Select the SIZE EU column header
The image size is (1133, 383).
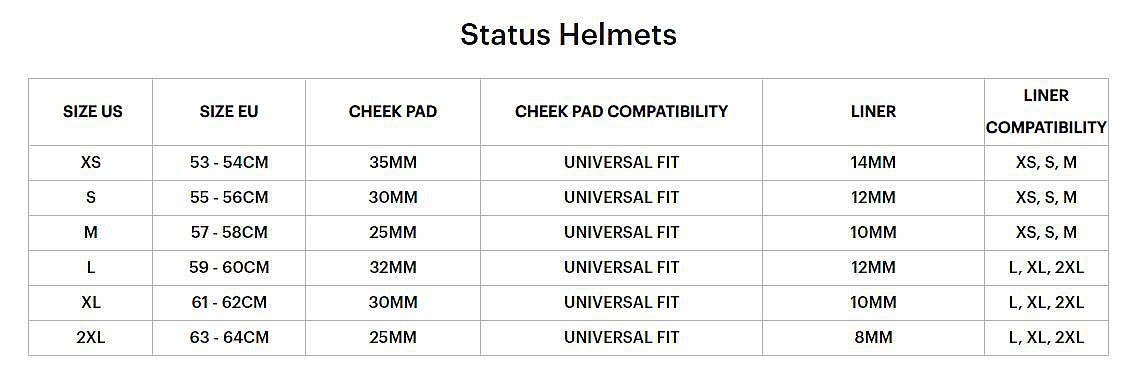pyautogui.click(x=228, y=112)
